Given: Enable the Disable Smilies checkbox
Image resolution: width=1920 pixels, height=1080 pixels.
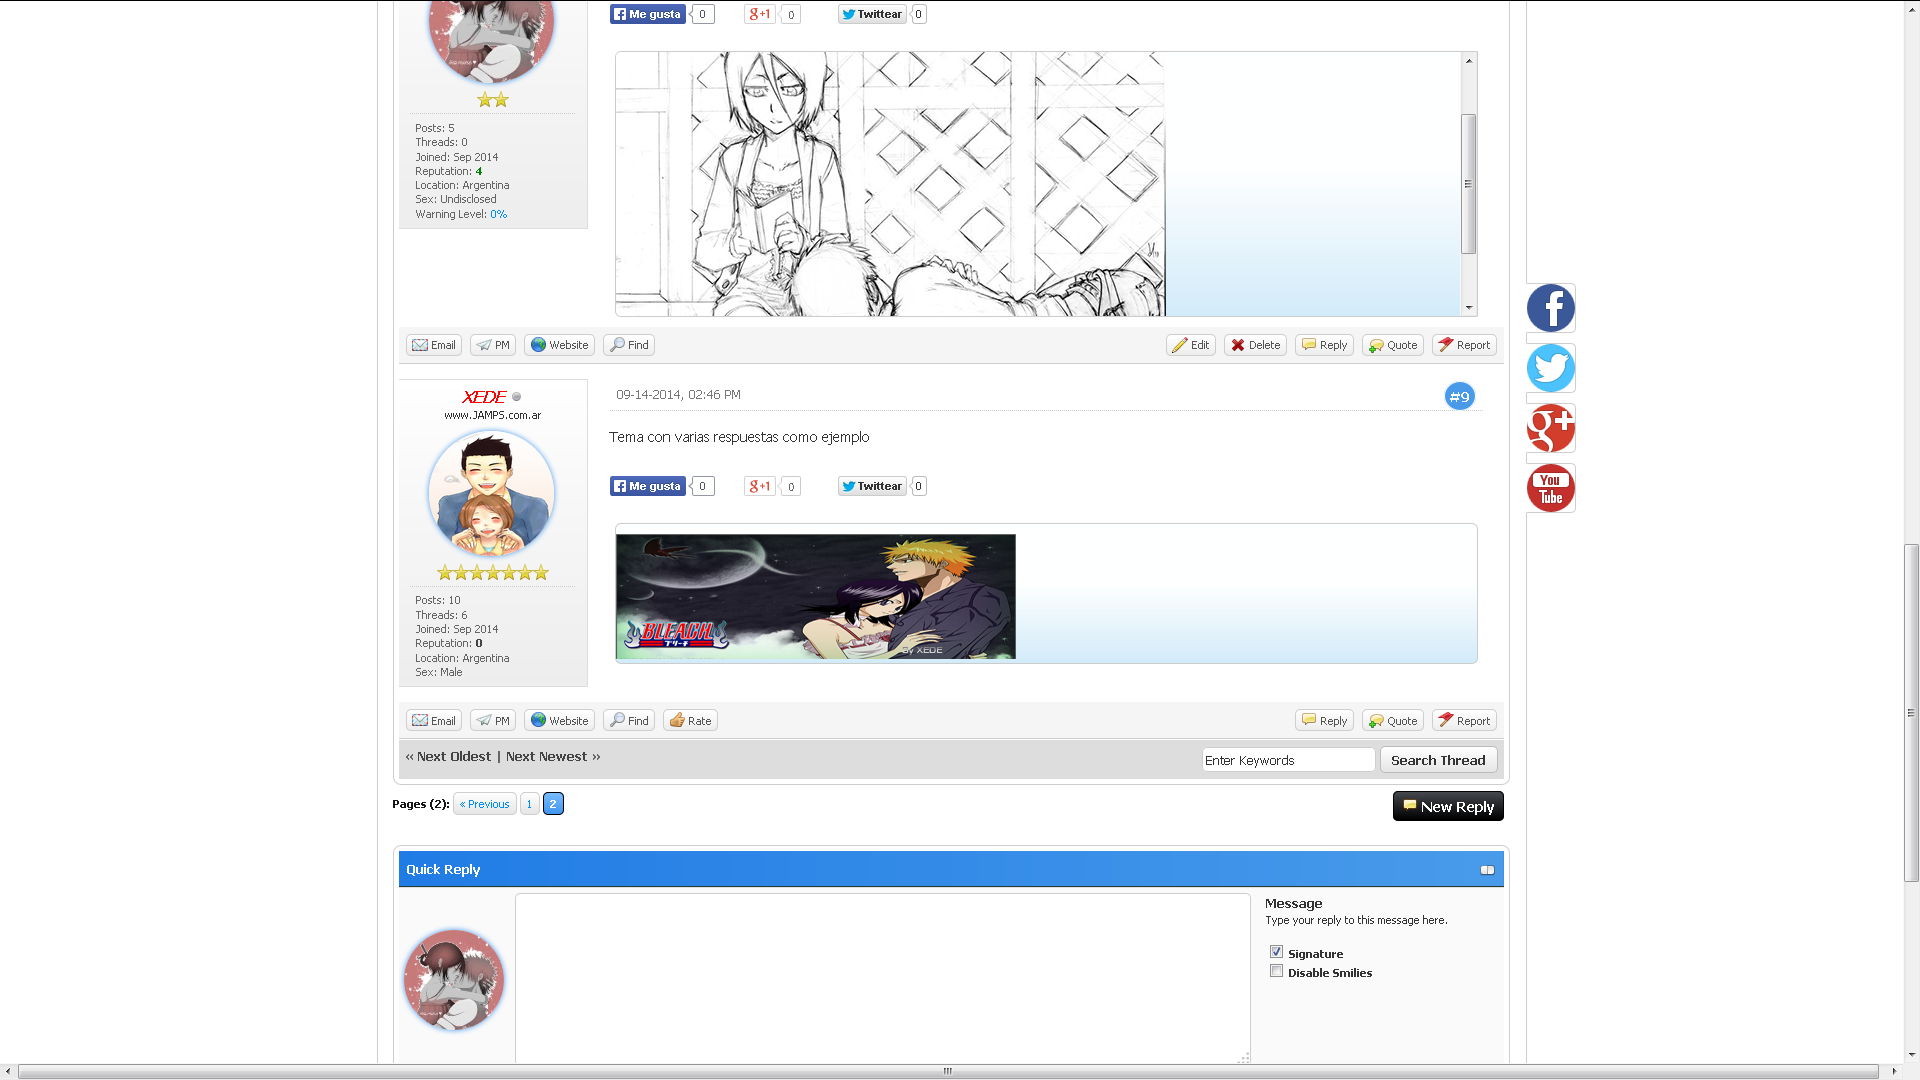Looking at the screenshot, I should [1276, 971].
